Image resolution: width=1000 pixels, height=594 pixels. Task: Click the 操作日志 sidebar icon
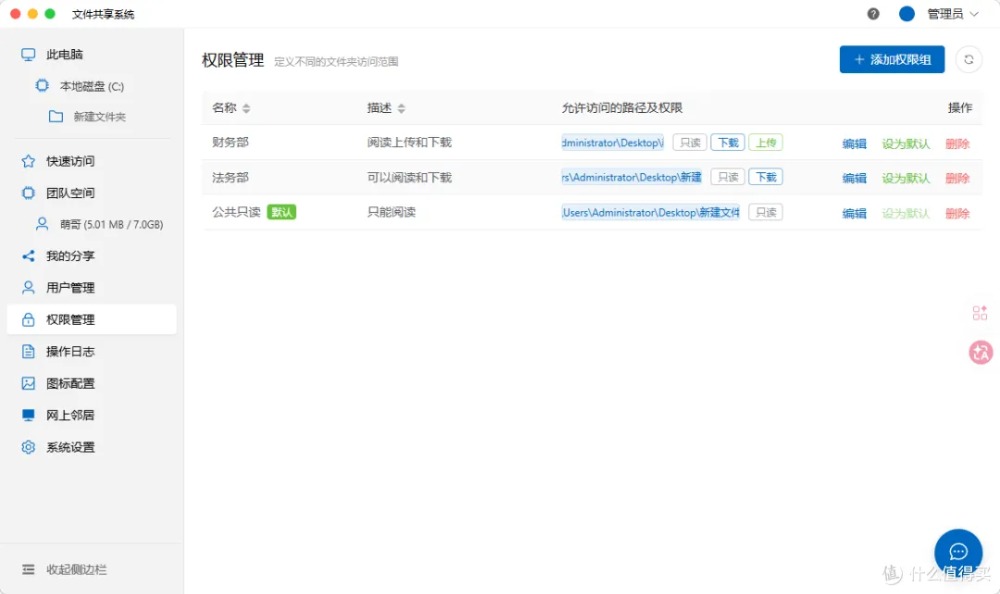click(x=29, y=352)
